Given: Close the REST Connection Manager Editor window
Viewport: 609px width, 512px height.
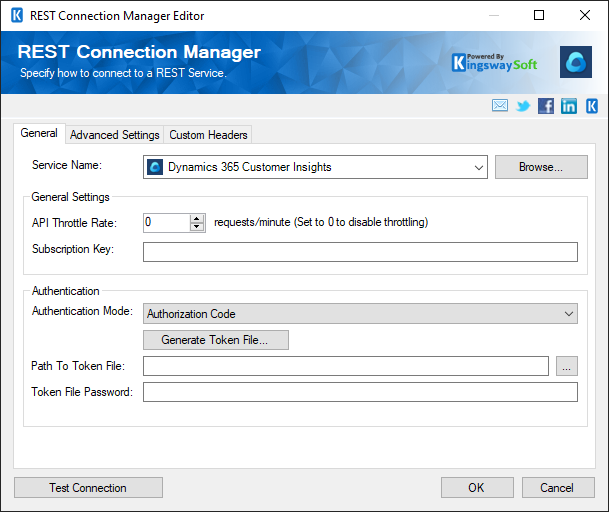Looking at the screenshot, I should (585, 16).
